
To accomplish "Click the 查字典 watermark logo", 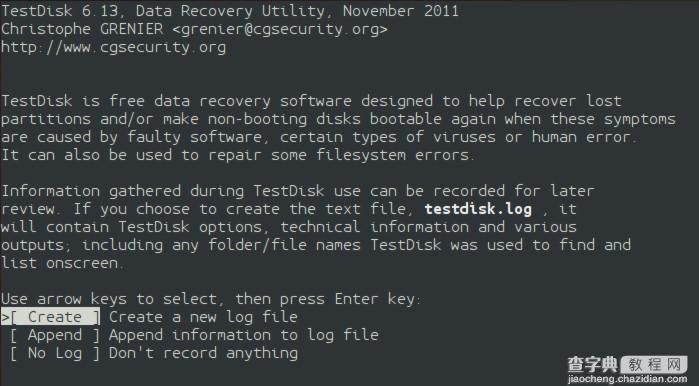I will (x=592, y=365).
